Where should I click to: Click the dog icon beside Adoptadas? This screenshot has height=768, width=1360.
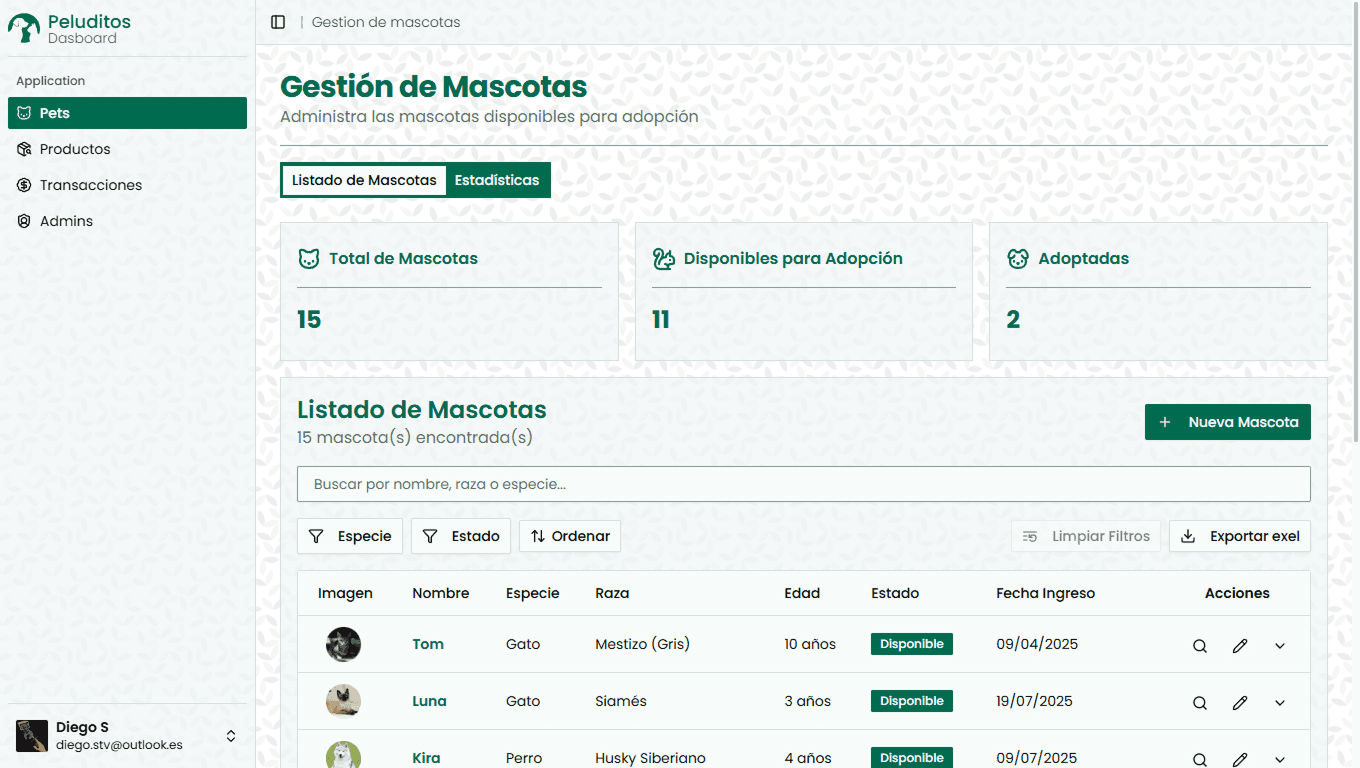1018,259
